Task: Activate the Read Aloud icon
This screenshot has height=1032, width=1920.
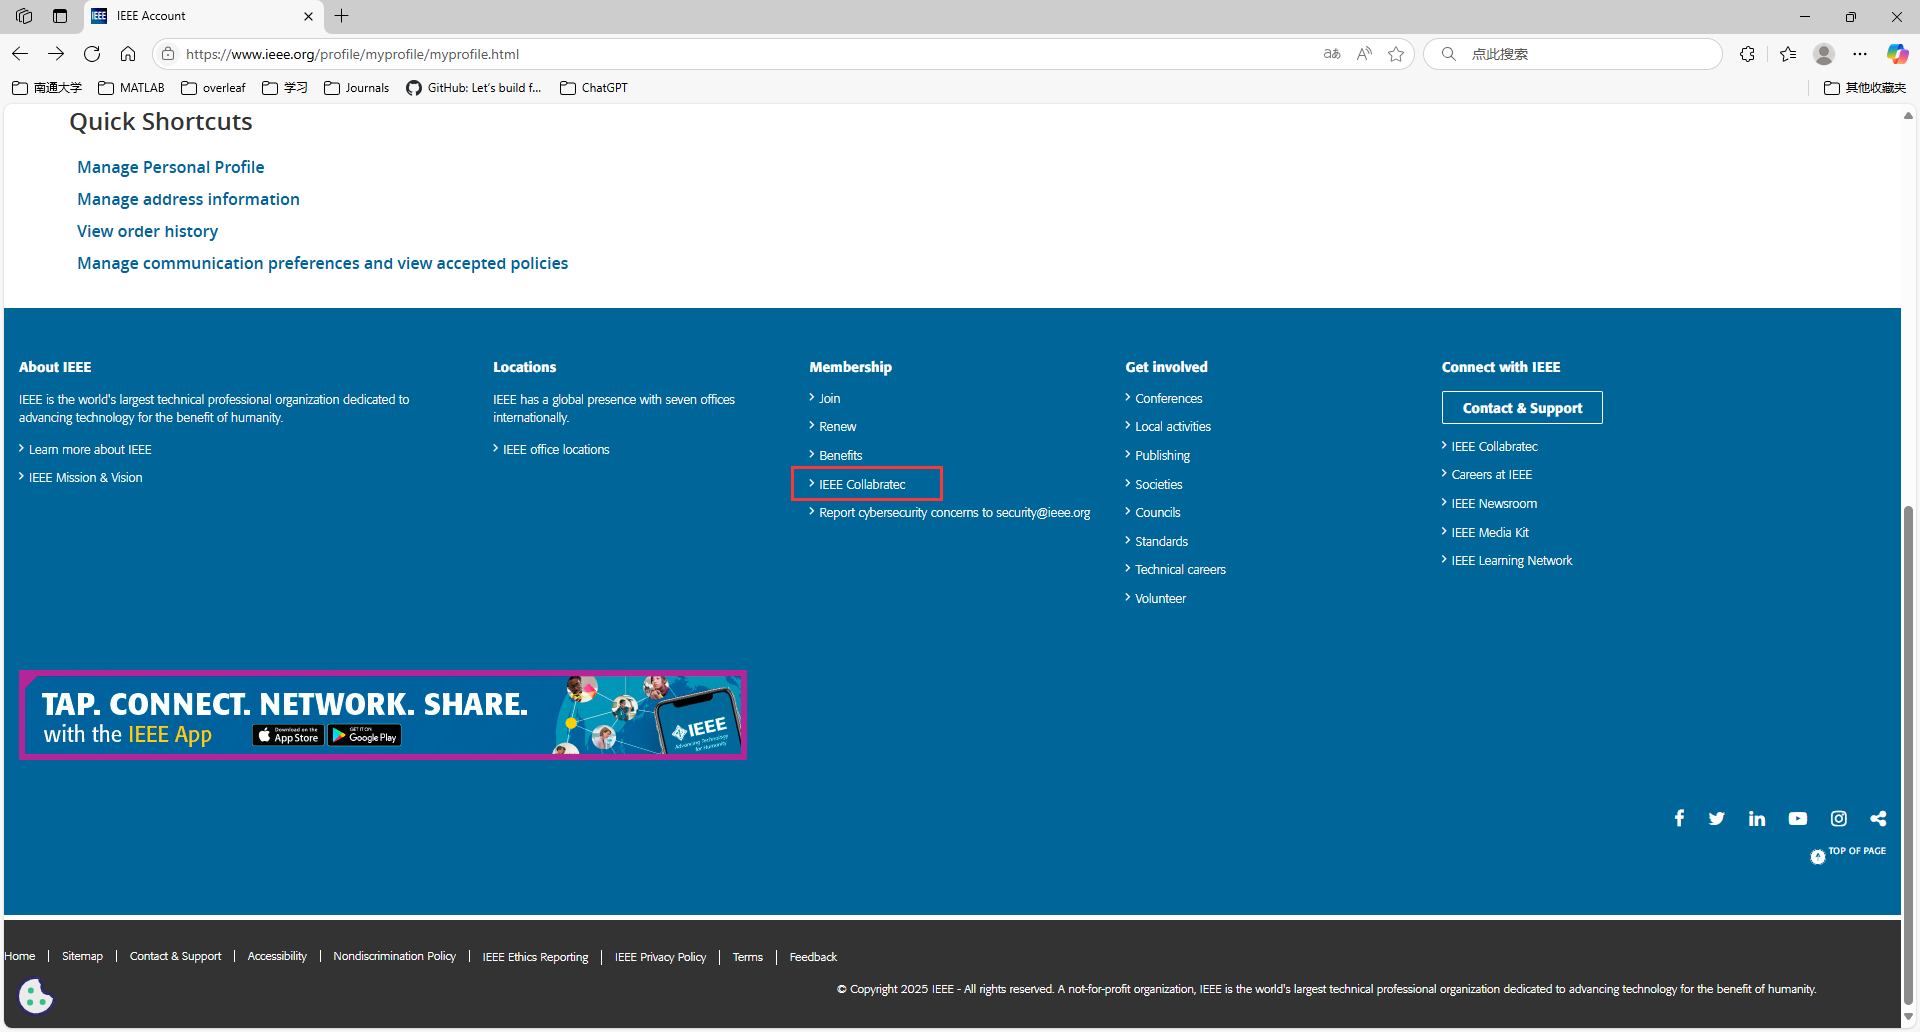Action: pos(1364,54)
